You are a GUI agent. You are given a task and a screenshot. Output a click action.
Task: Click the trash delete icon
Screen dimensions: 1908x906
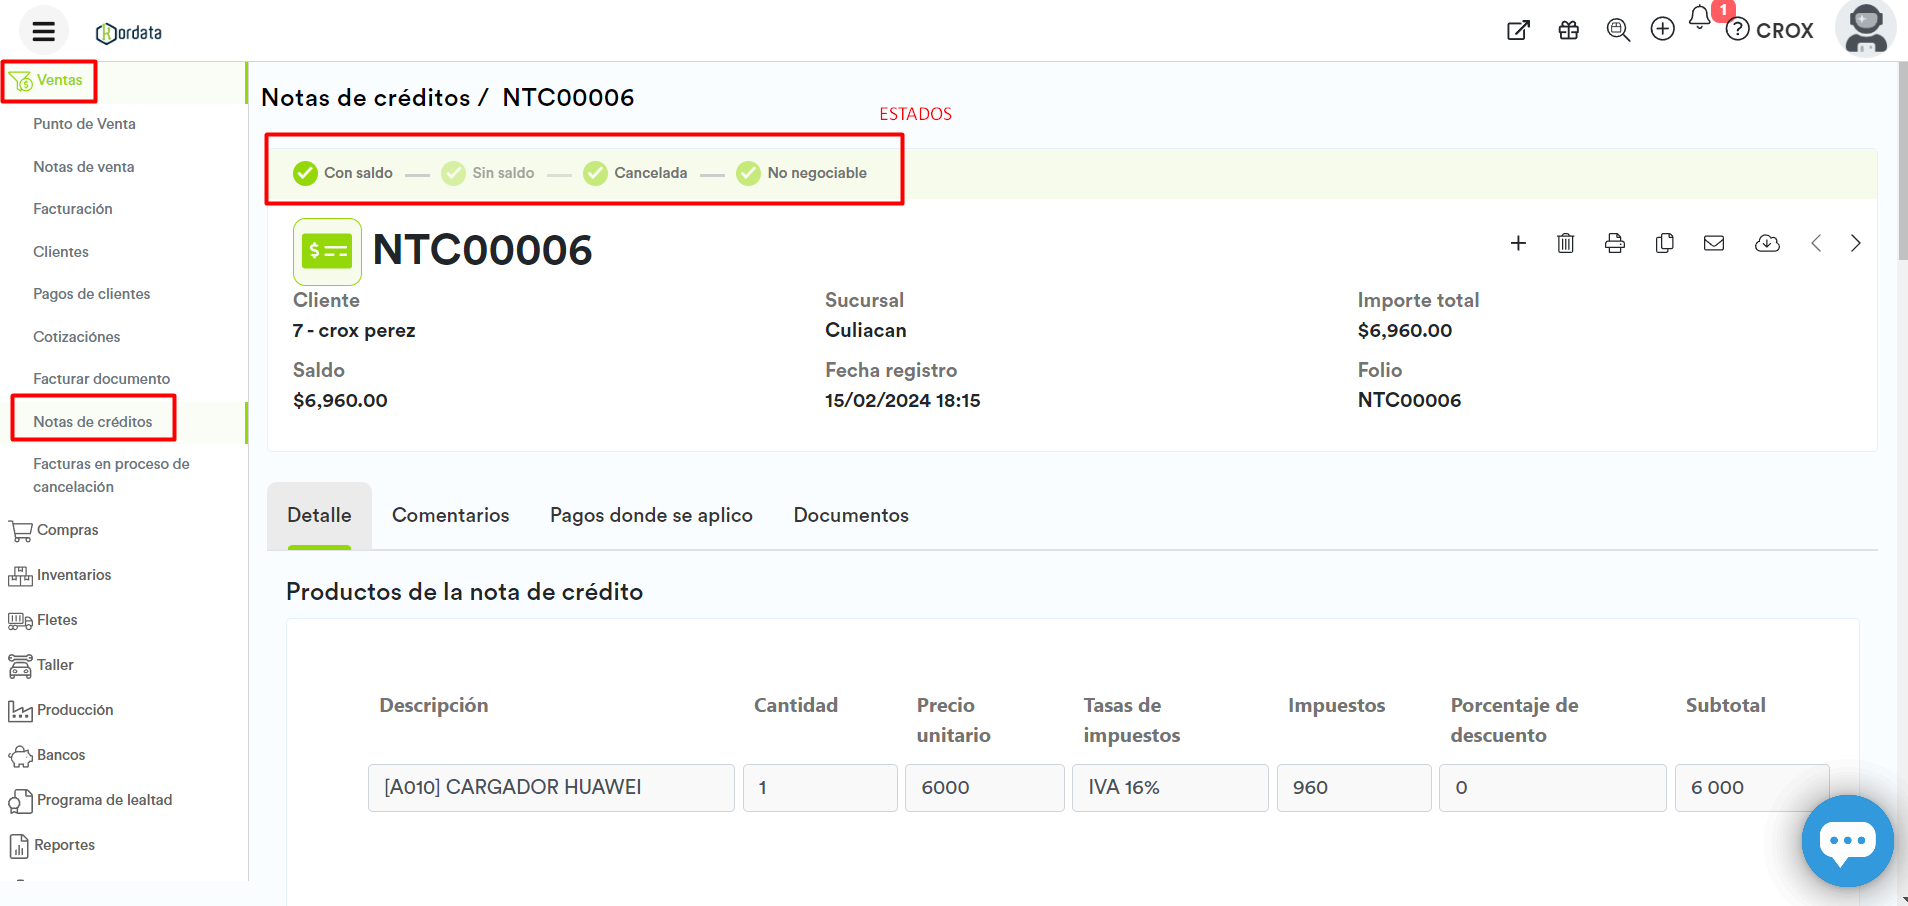[1565, 243]
